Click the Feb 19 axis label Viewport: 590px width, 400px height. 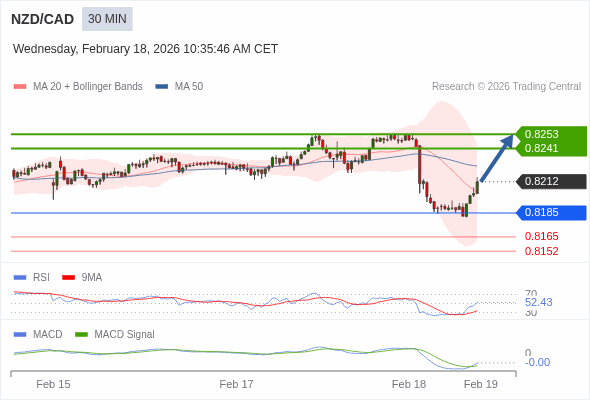tap(481, 384)
